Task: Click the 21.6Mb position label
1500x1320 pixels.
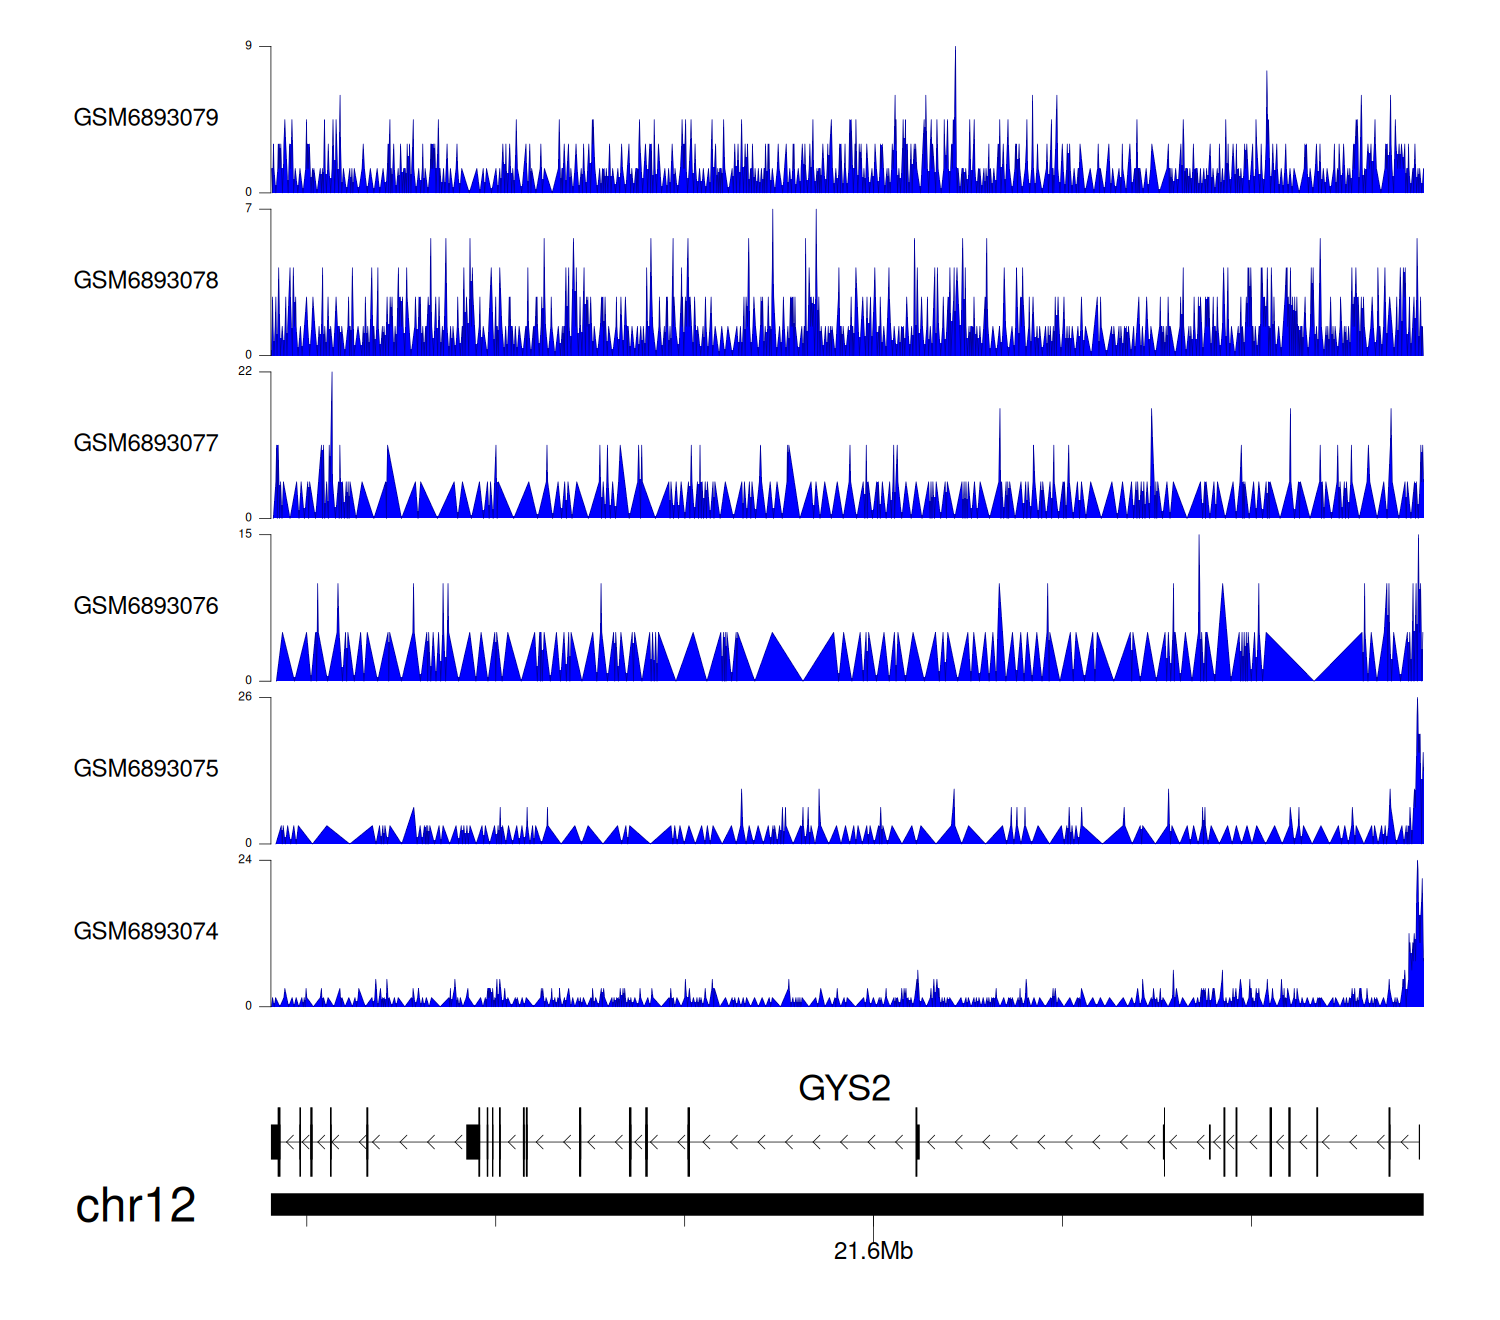Action: click(873, 1251)
